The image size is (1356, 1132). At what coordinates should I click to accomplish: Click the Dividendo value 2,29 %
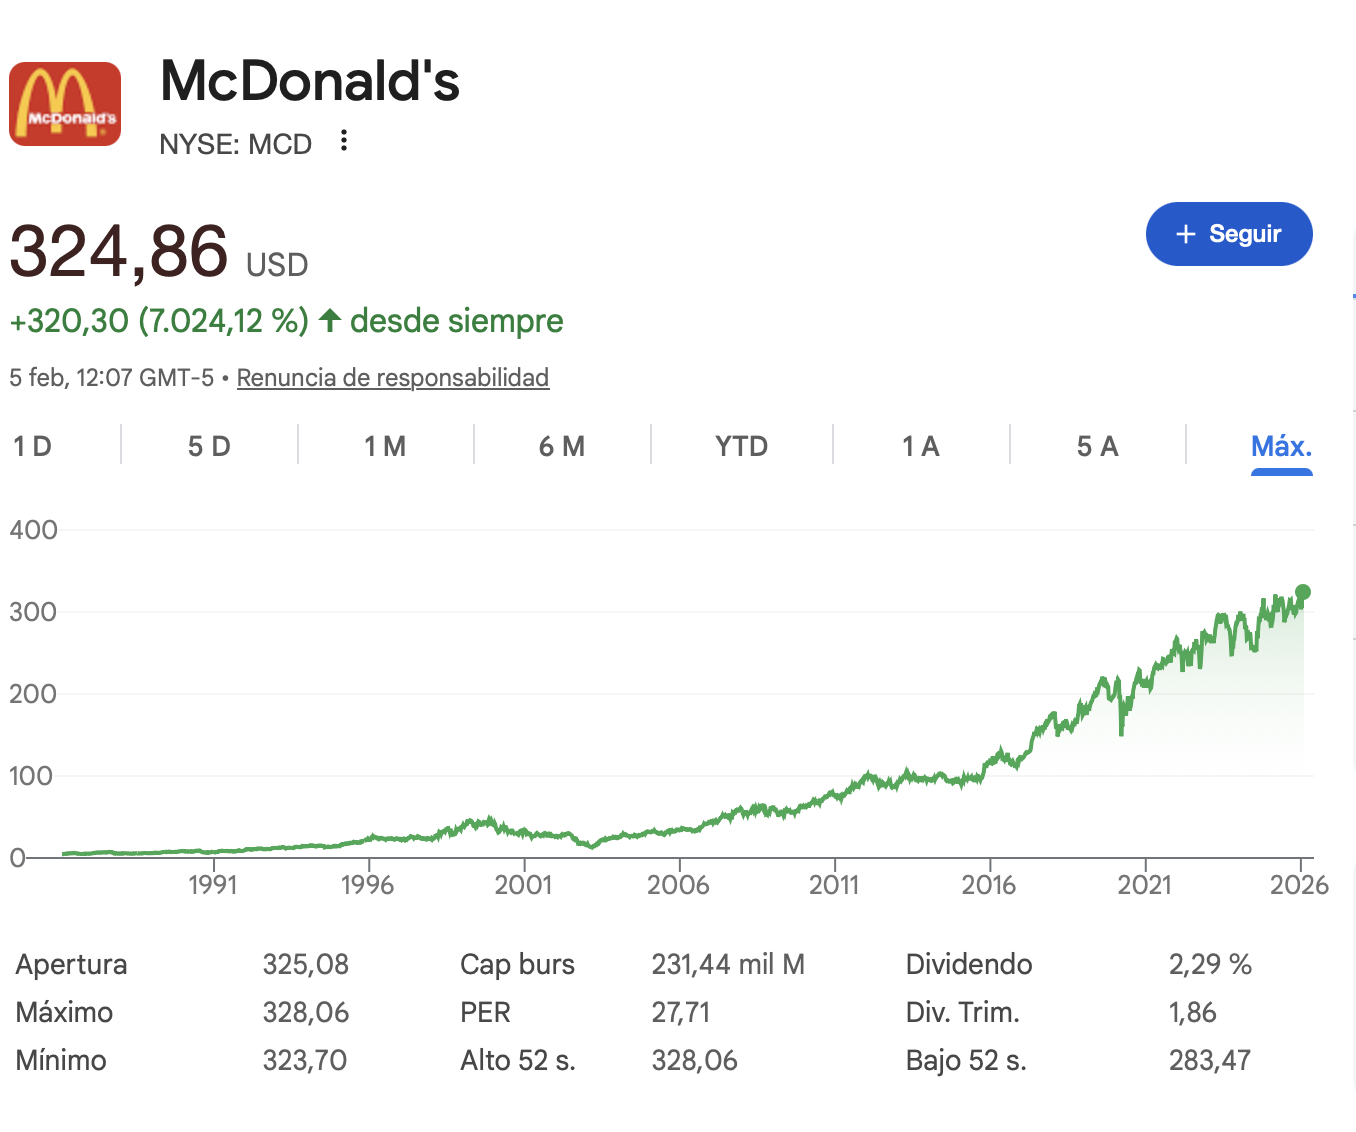[1210, 964]
